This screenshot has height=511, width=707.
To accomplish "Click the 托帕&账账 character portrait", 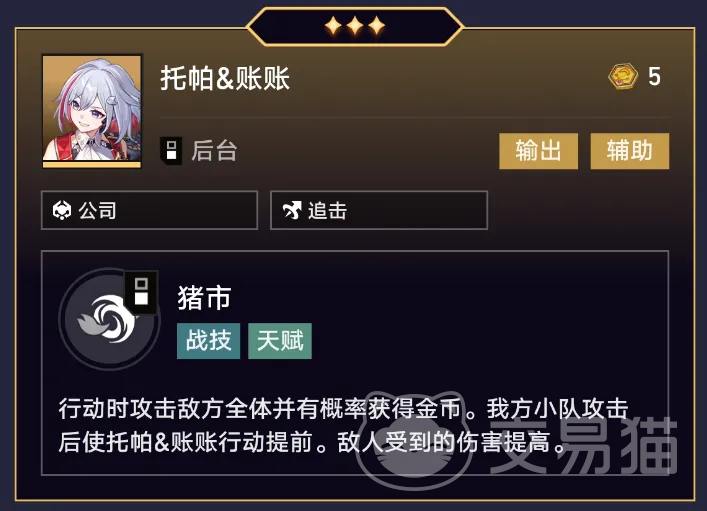I will 92,111.
